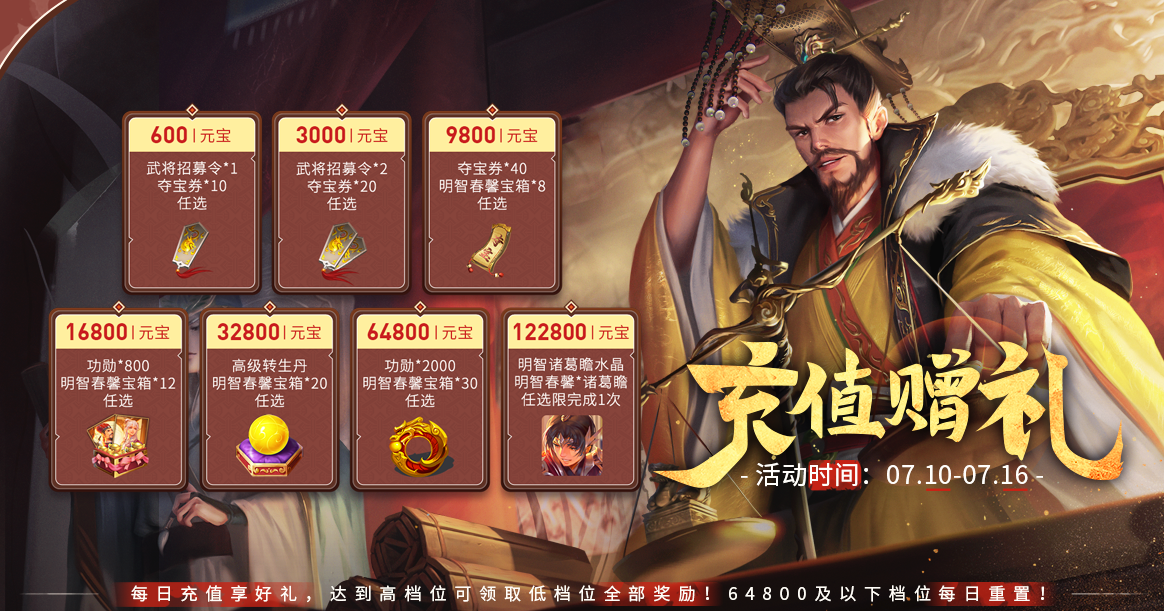Click the 16800 元宝 tier header
The height and width of the screenshot is (611, 1164).
(118, 332)
